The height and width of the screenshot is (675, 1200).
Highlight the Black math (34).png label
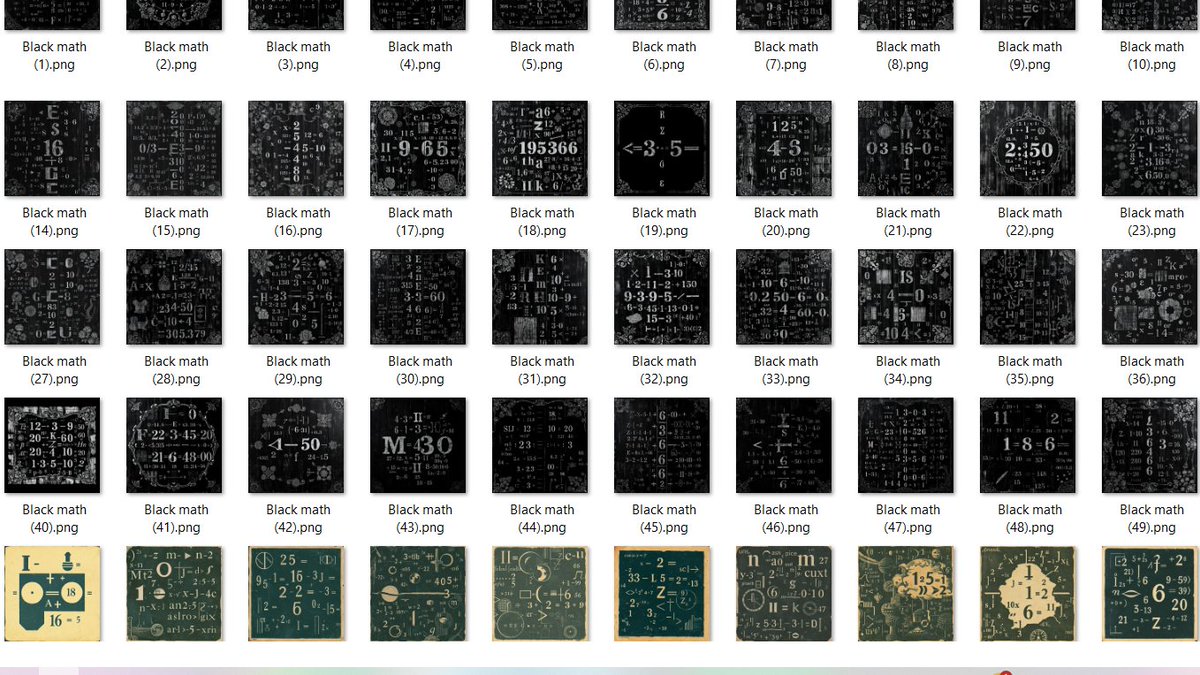(x=908, y=370)
